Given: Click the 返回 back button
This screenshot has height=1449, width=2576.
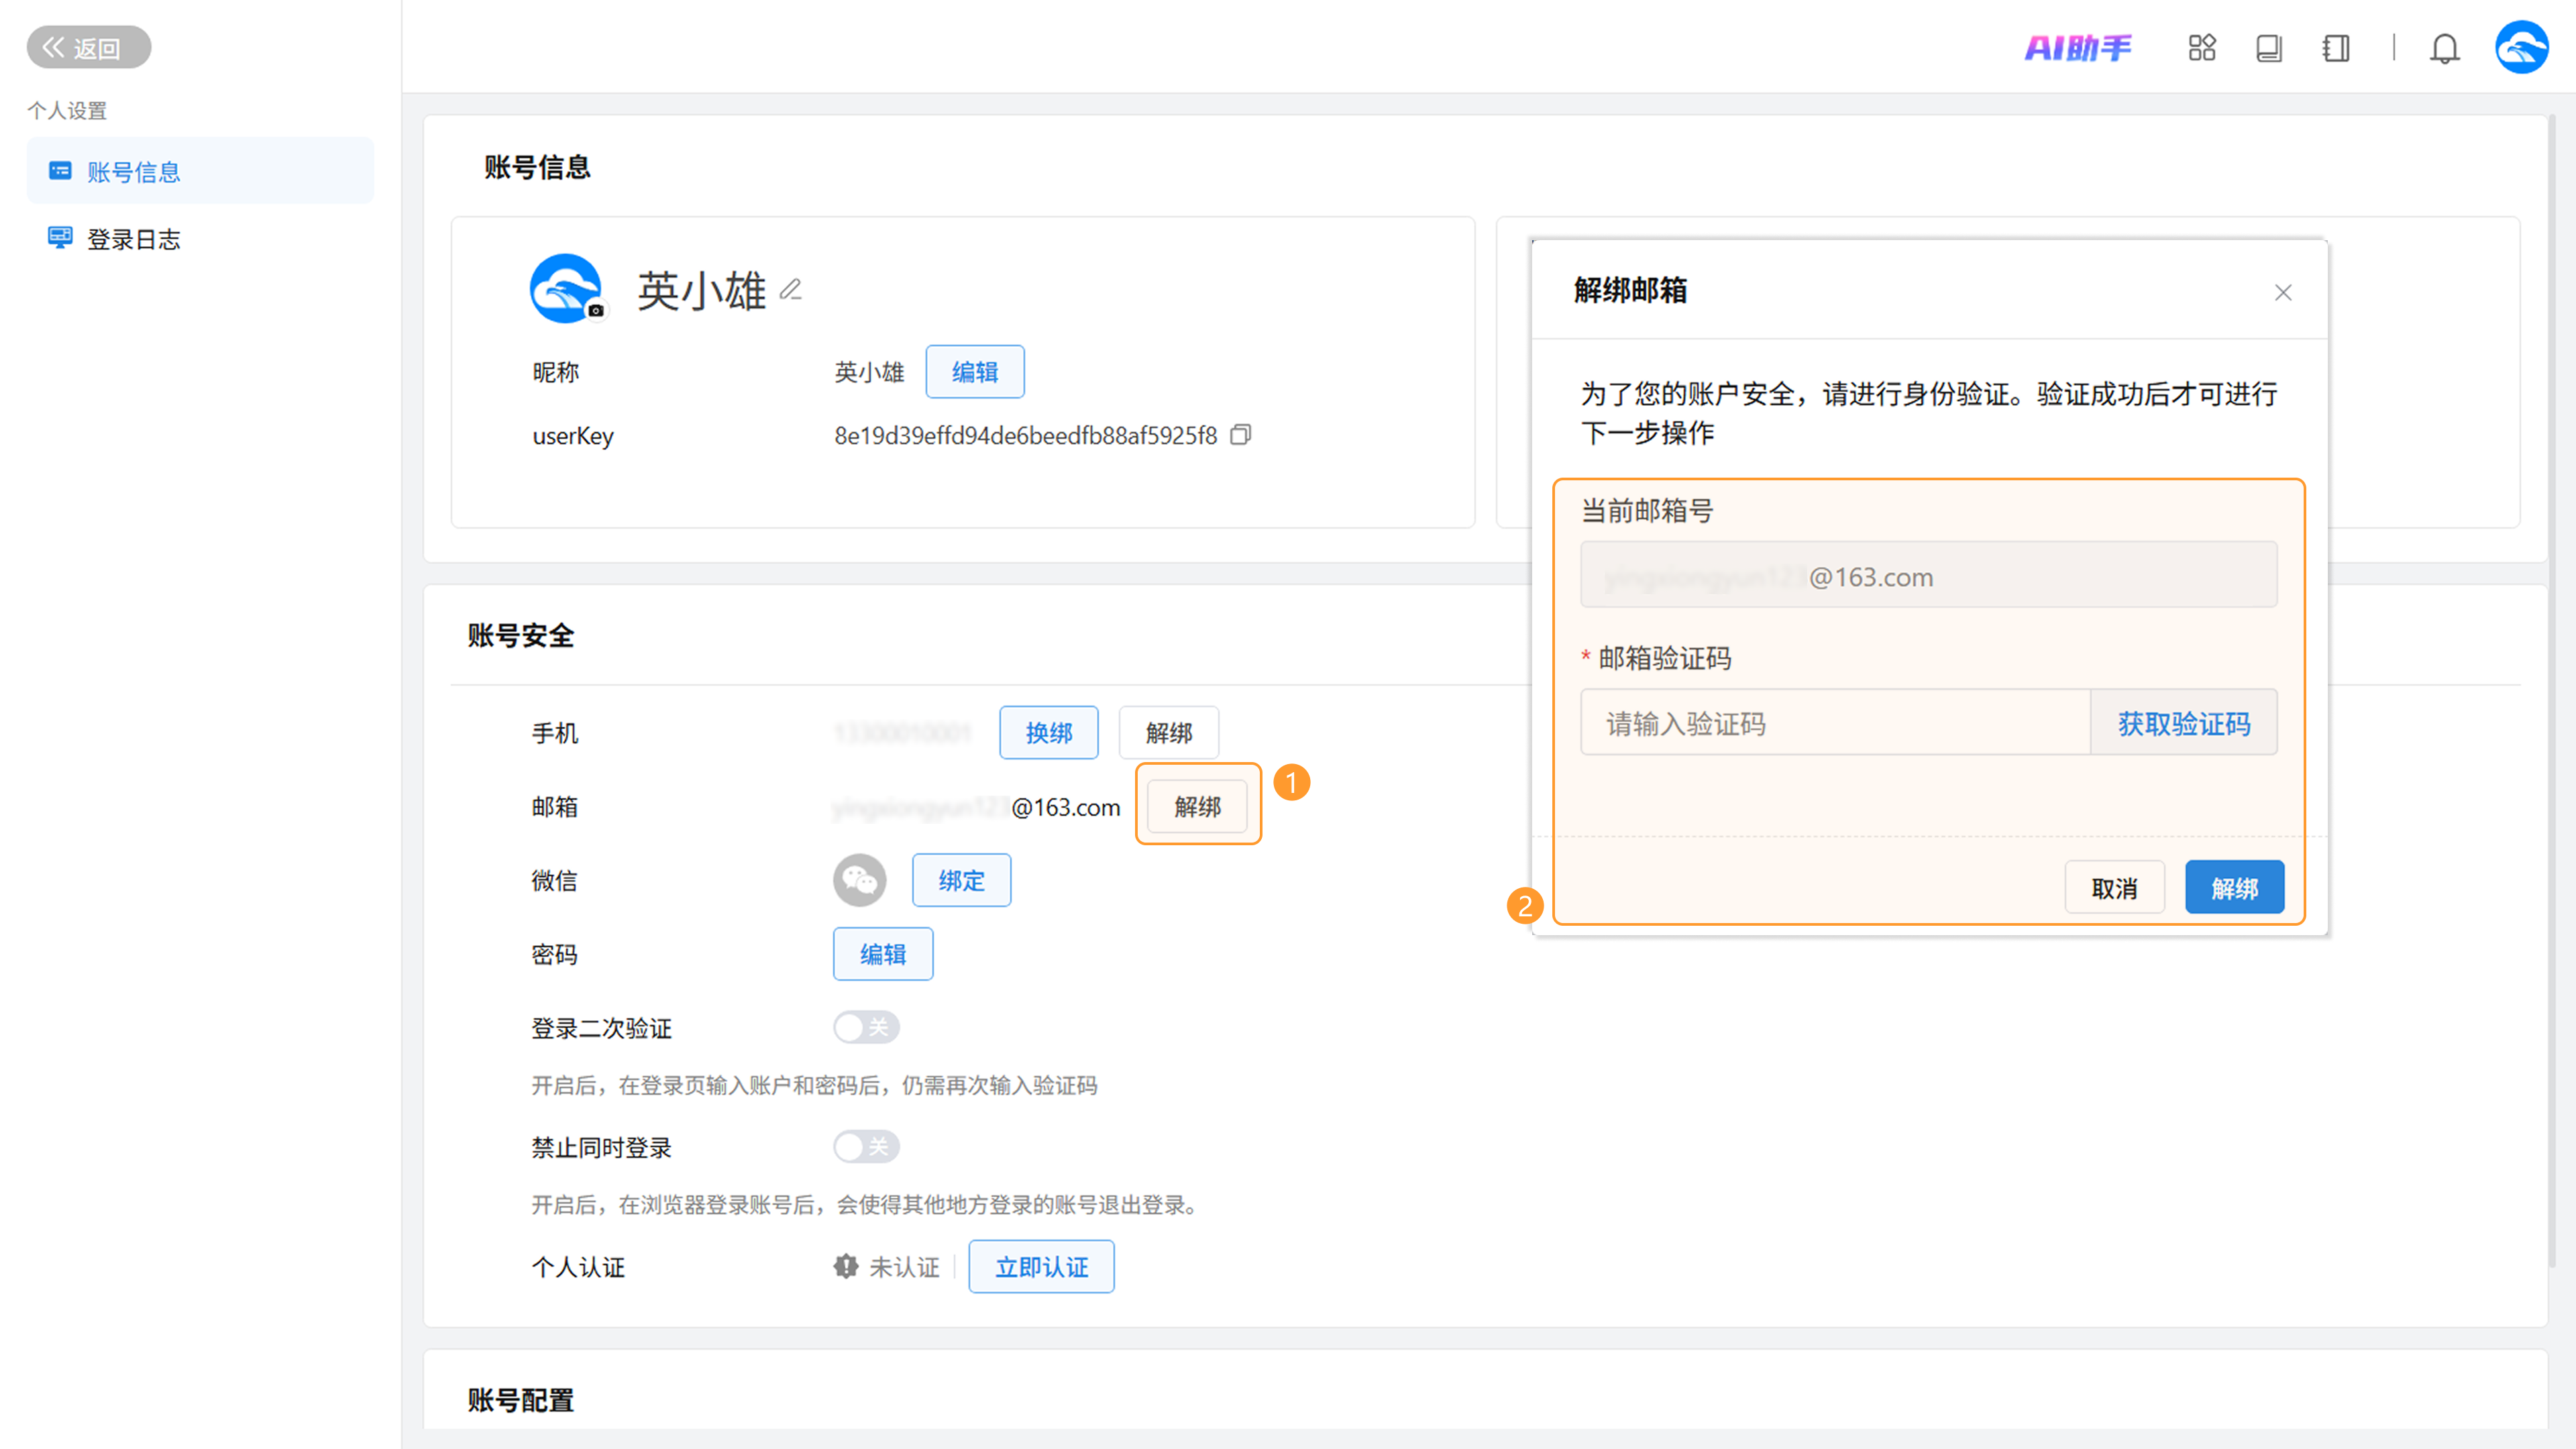Looking at the screenshot, I should (x=88, y=47).
